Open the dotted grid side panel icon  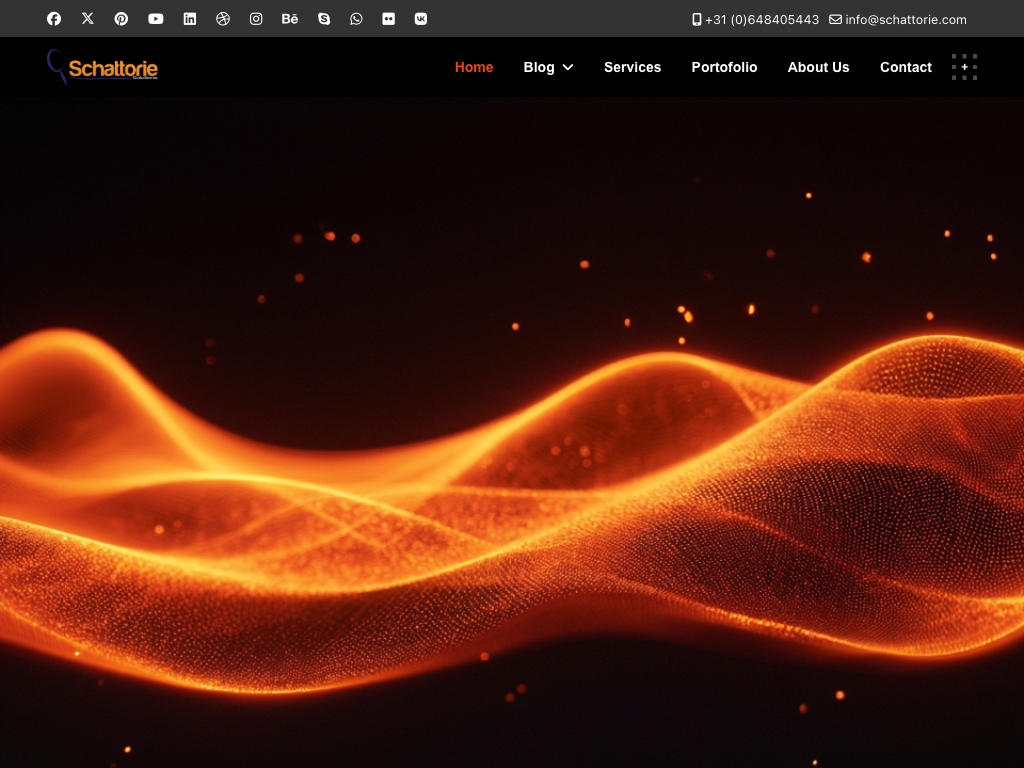point(964,67)
